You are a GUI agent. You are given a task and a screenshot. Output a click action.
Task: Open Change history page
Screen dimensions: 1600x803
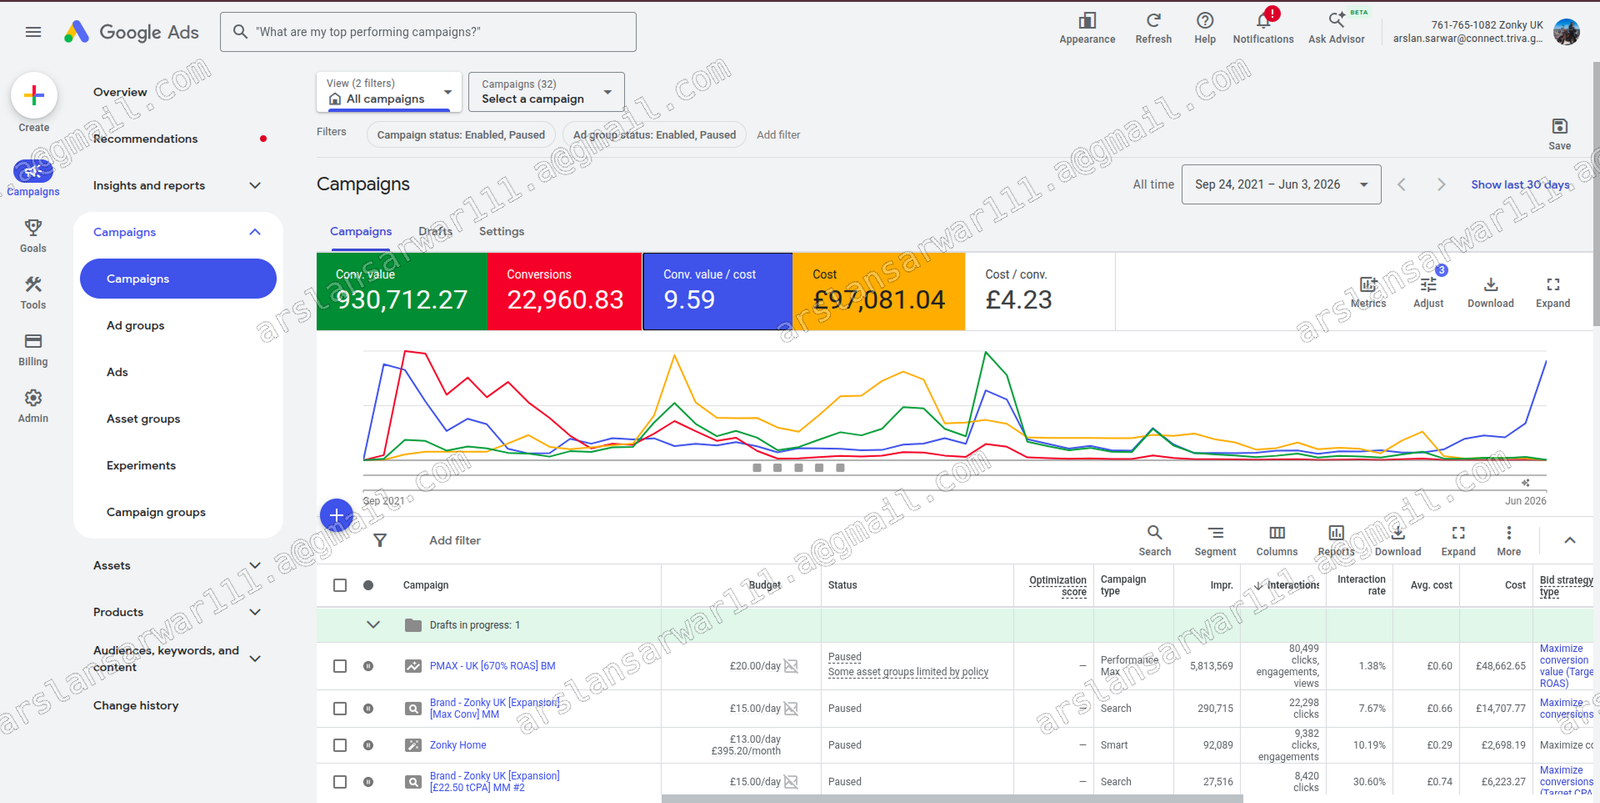click(x=136, y=705)
